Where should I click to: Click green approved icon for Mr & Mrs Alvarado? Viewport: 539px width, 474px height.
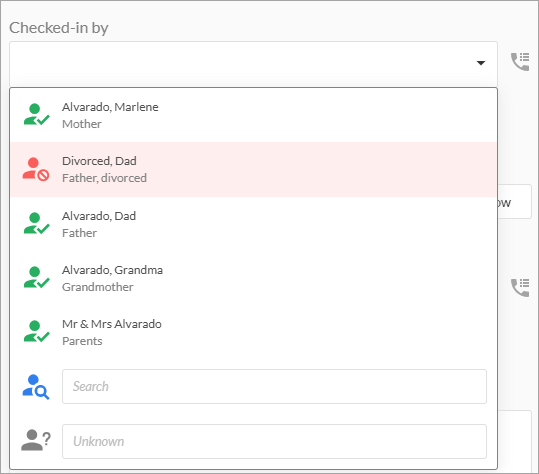pyautogui.click(x=36, y=331)
